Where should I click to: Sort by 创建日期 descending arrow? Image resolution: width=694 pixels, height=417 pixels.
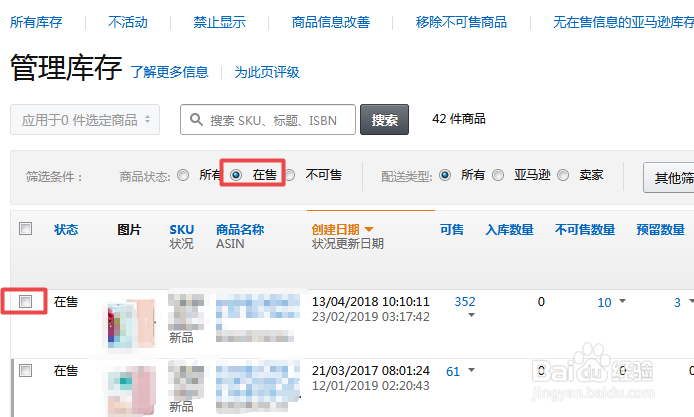click(x=369, y=229)
